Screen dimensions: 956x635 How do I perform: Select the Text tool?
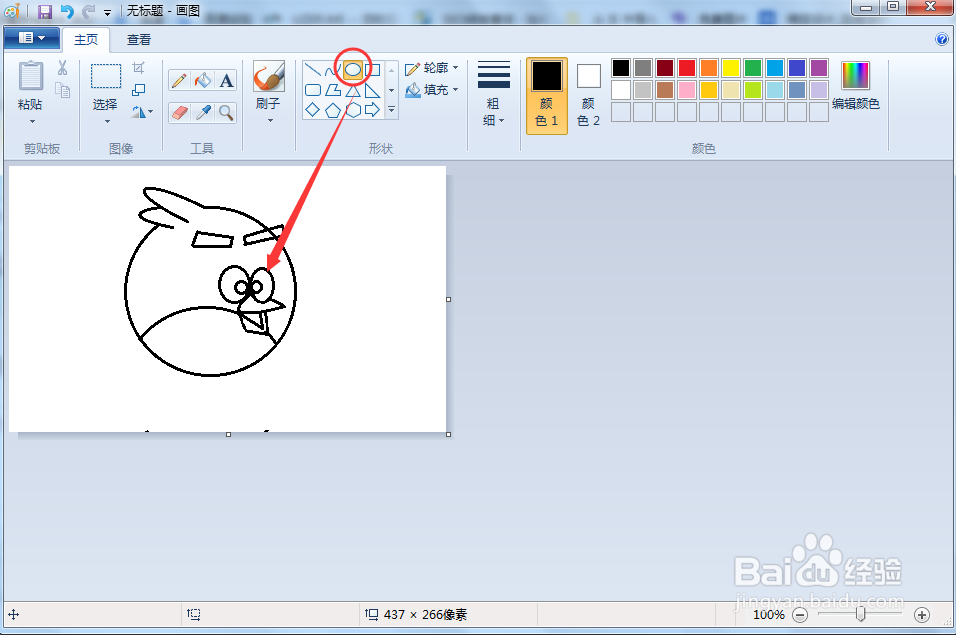tap(226, 80)
